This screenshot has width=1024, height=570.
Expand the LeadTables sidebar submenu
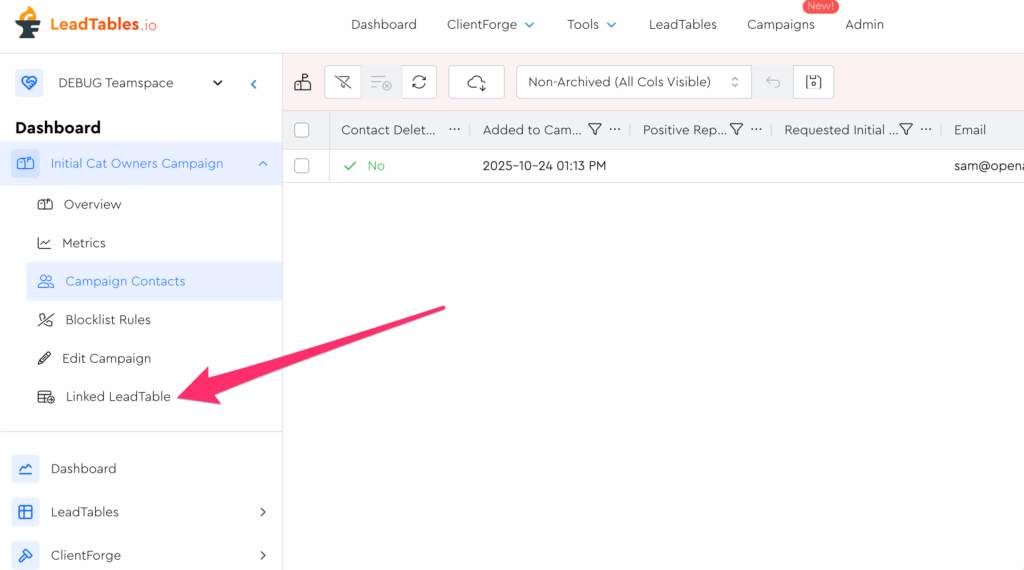tap(263, 512)
